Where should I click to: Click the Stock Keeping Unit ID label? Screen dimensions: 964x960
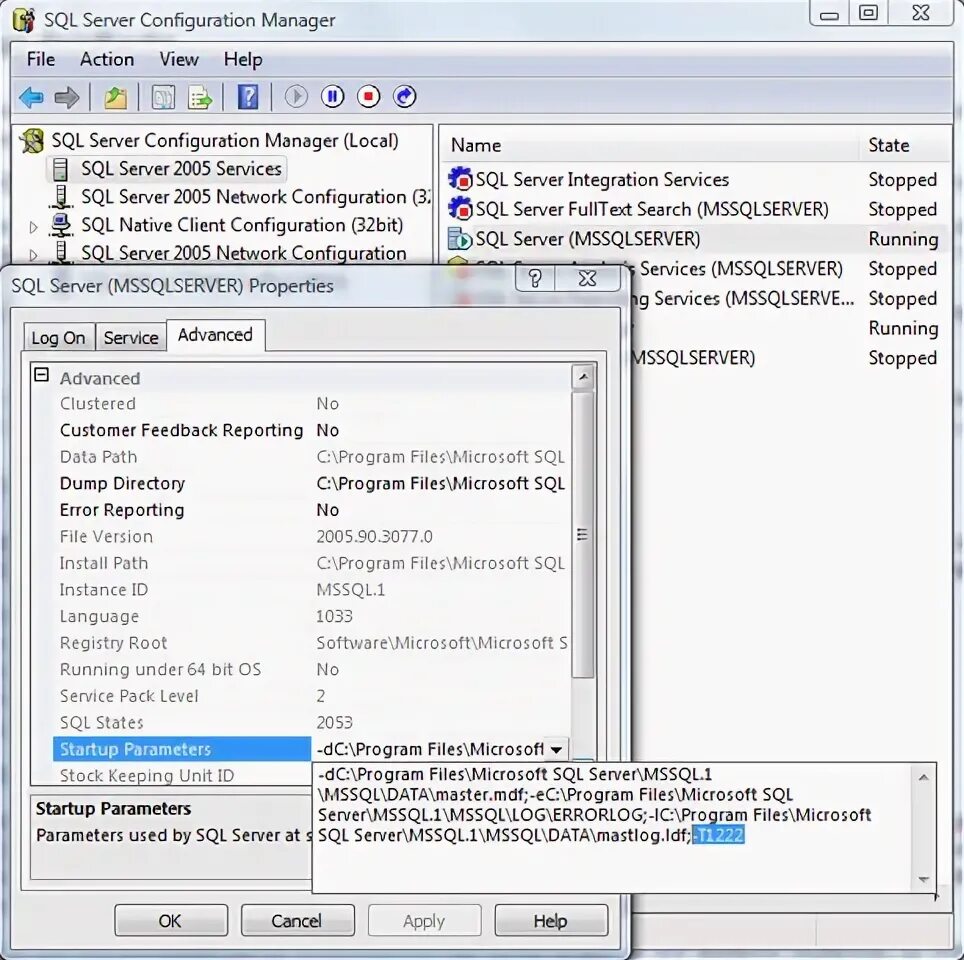coord(147,776)
